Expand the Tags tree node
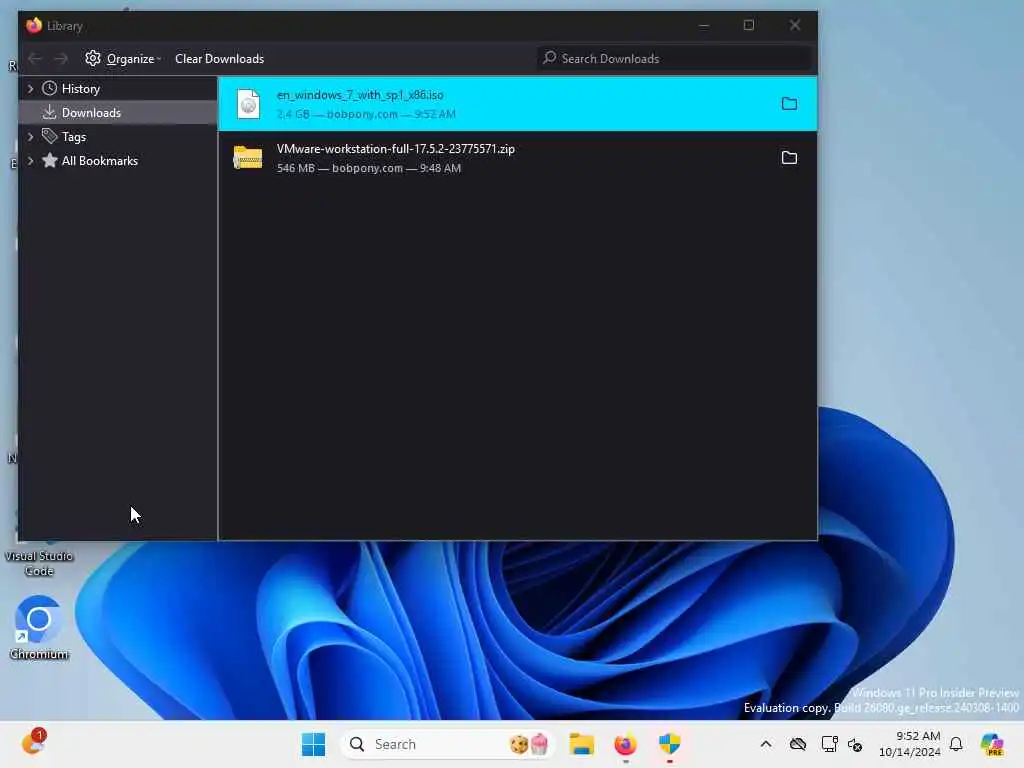 click(30, 136)
